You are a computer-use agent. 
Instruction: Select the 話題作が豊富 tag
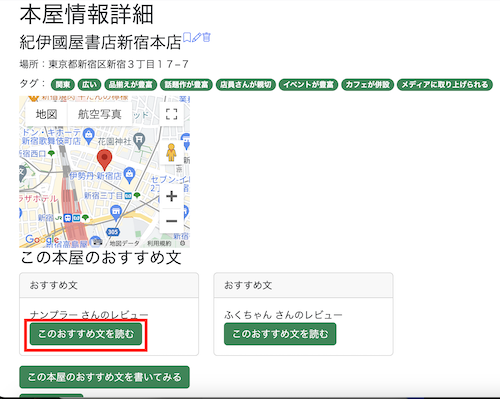point(186,85)
